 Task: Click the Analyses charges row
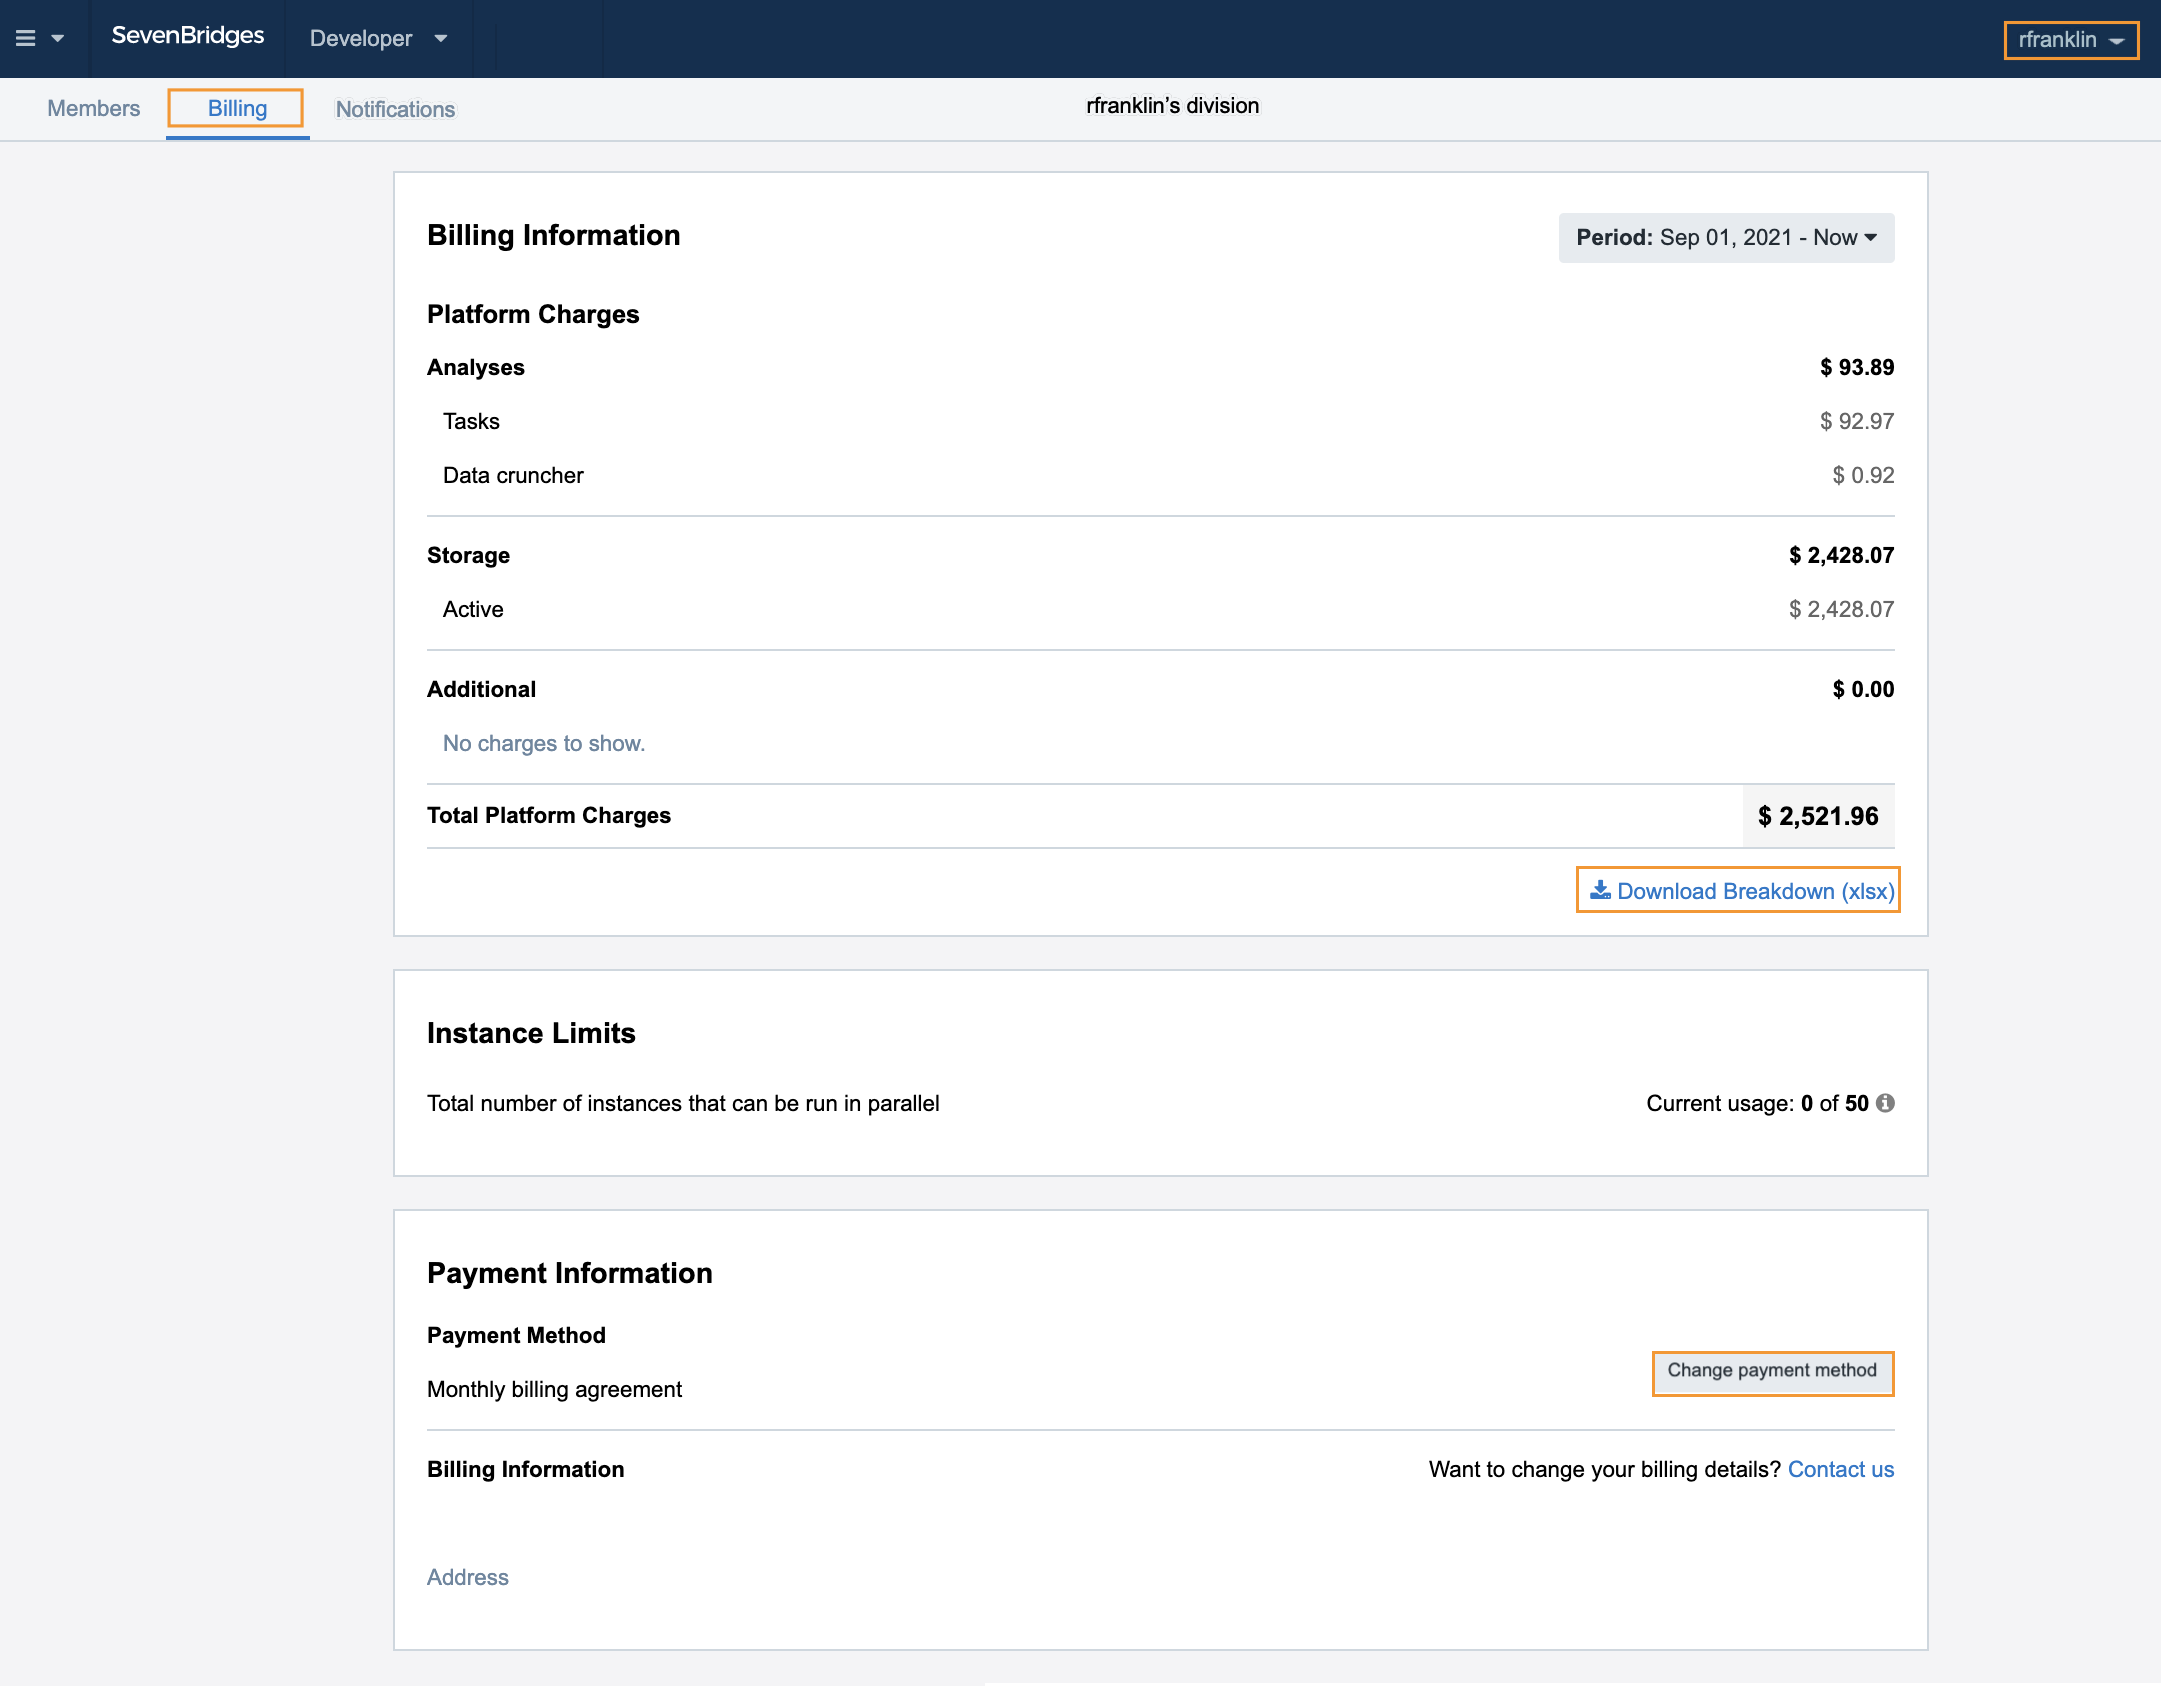[476, 367]
